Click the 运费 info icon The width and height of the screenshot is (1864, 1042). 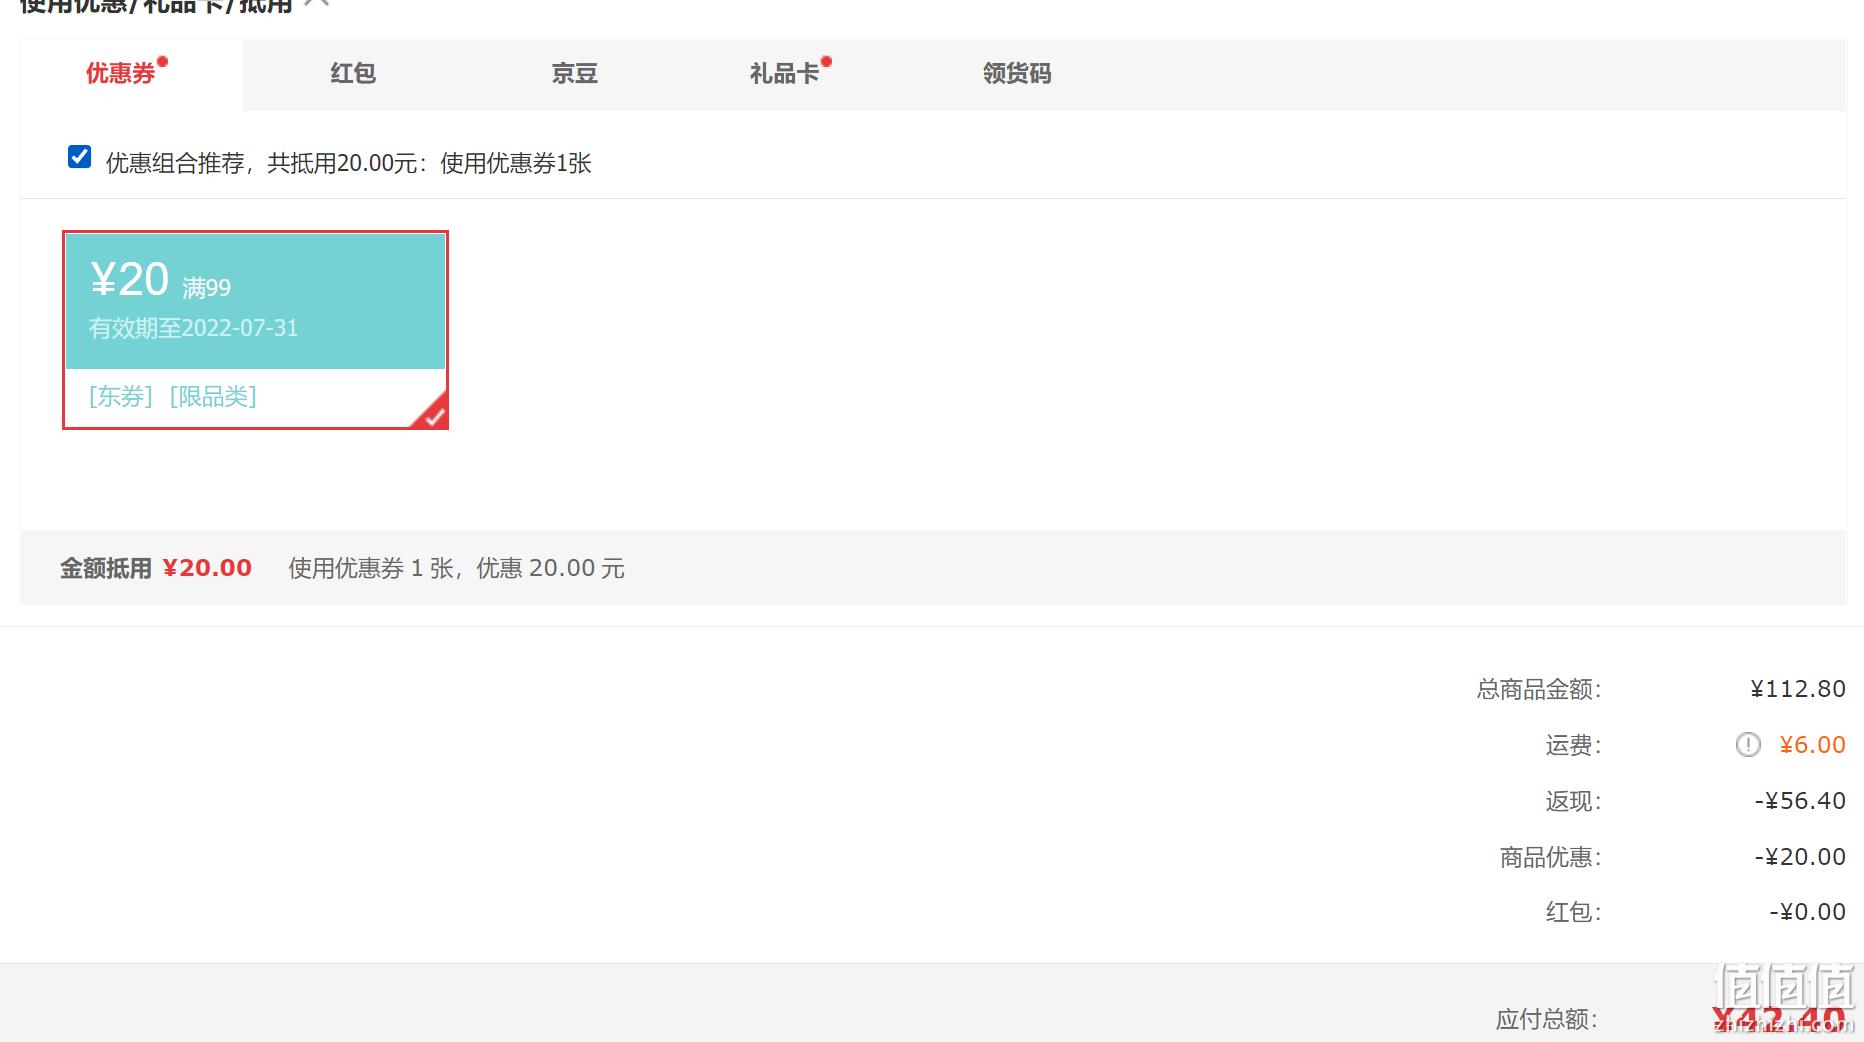coord(1748,745)
